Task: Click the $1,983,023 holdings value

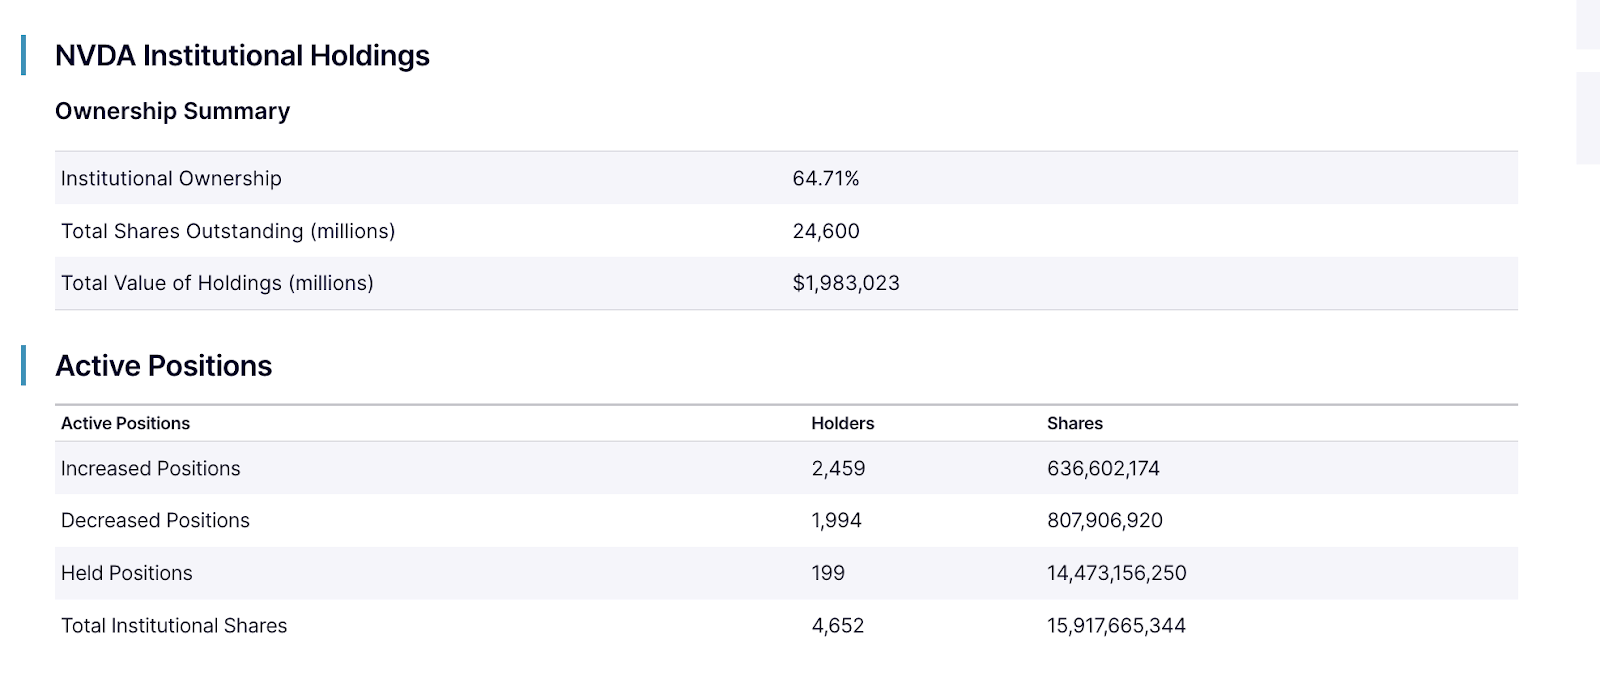Action: (x=845, y=283)
